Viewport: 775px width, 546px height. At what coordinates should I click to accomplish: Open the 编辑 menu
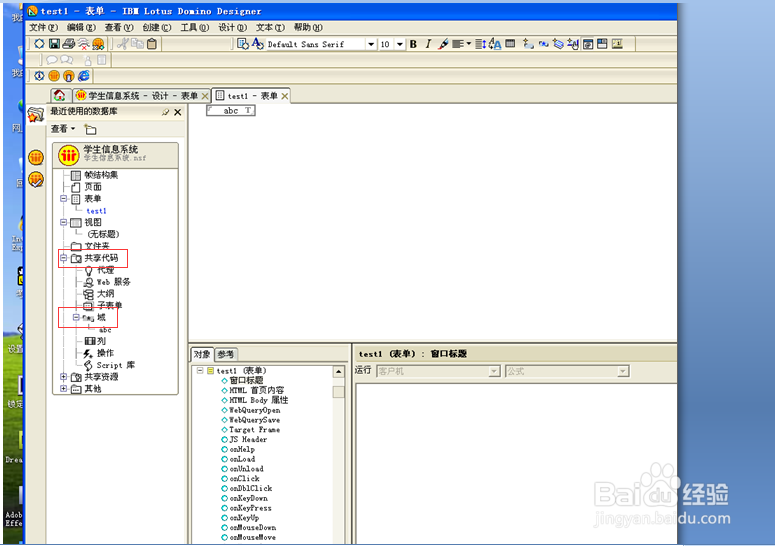tap(81, 27)
